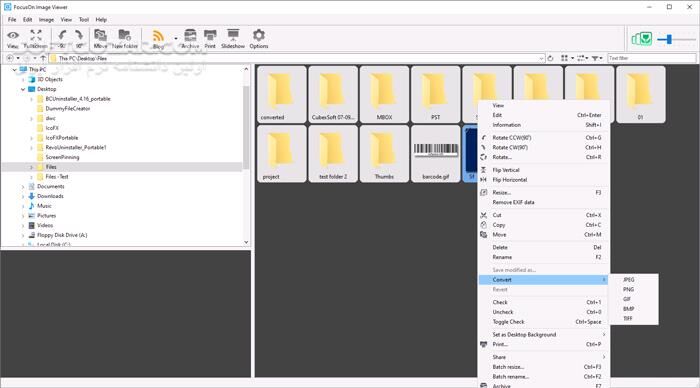This screenshot has width=700, height=388.
Task: Click the green thumbnail size icon
Action: [642, 39]
